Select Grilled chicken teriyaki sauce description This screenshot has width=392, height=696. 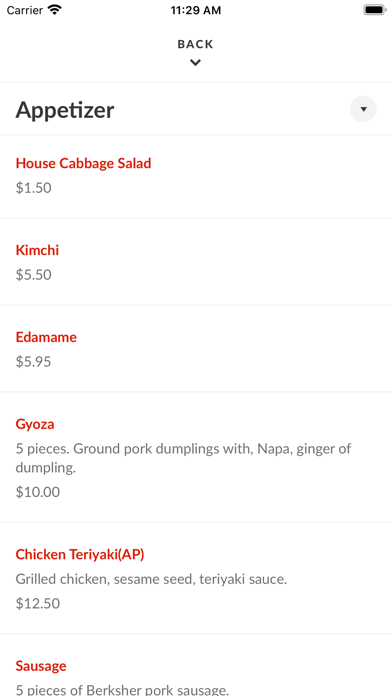coord(151,579)
